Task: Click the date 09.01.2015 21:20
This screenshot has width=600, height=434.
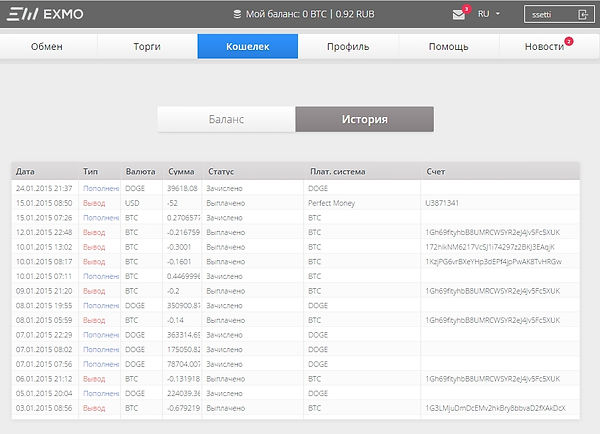Action: [44, 291]
